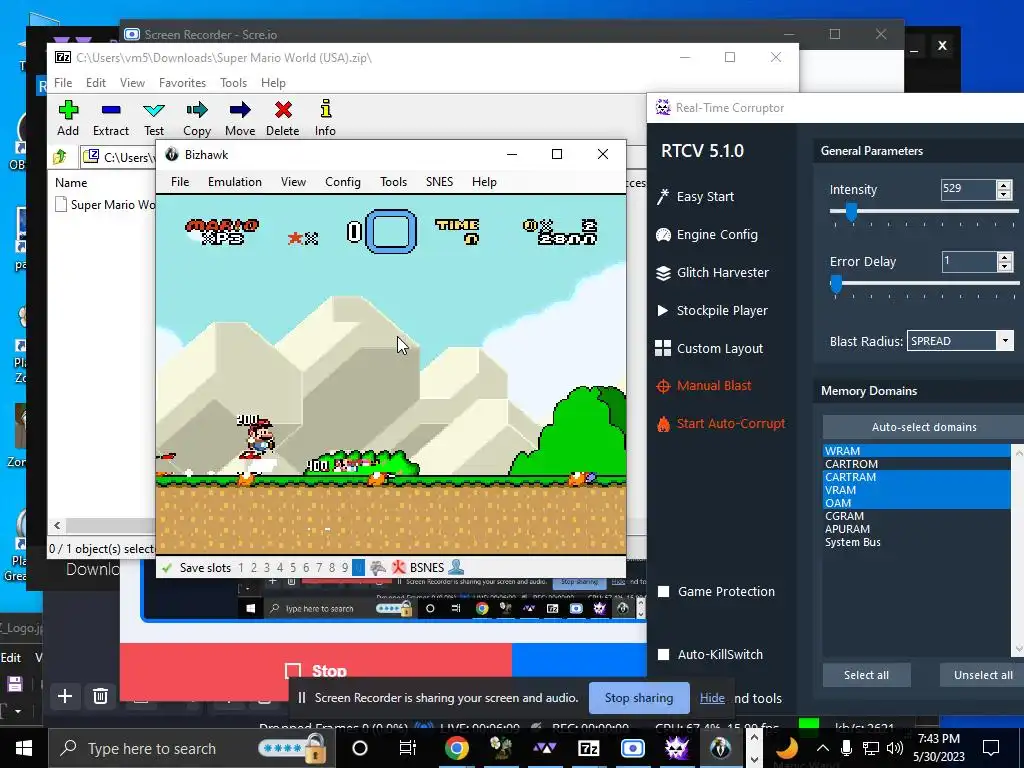The height and width of the screenshot is (768, 1024).
Task: Open the Windows Start menu
Action: point(24,748)
